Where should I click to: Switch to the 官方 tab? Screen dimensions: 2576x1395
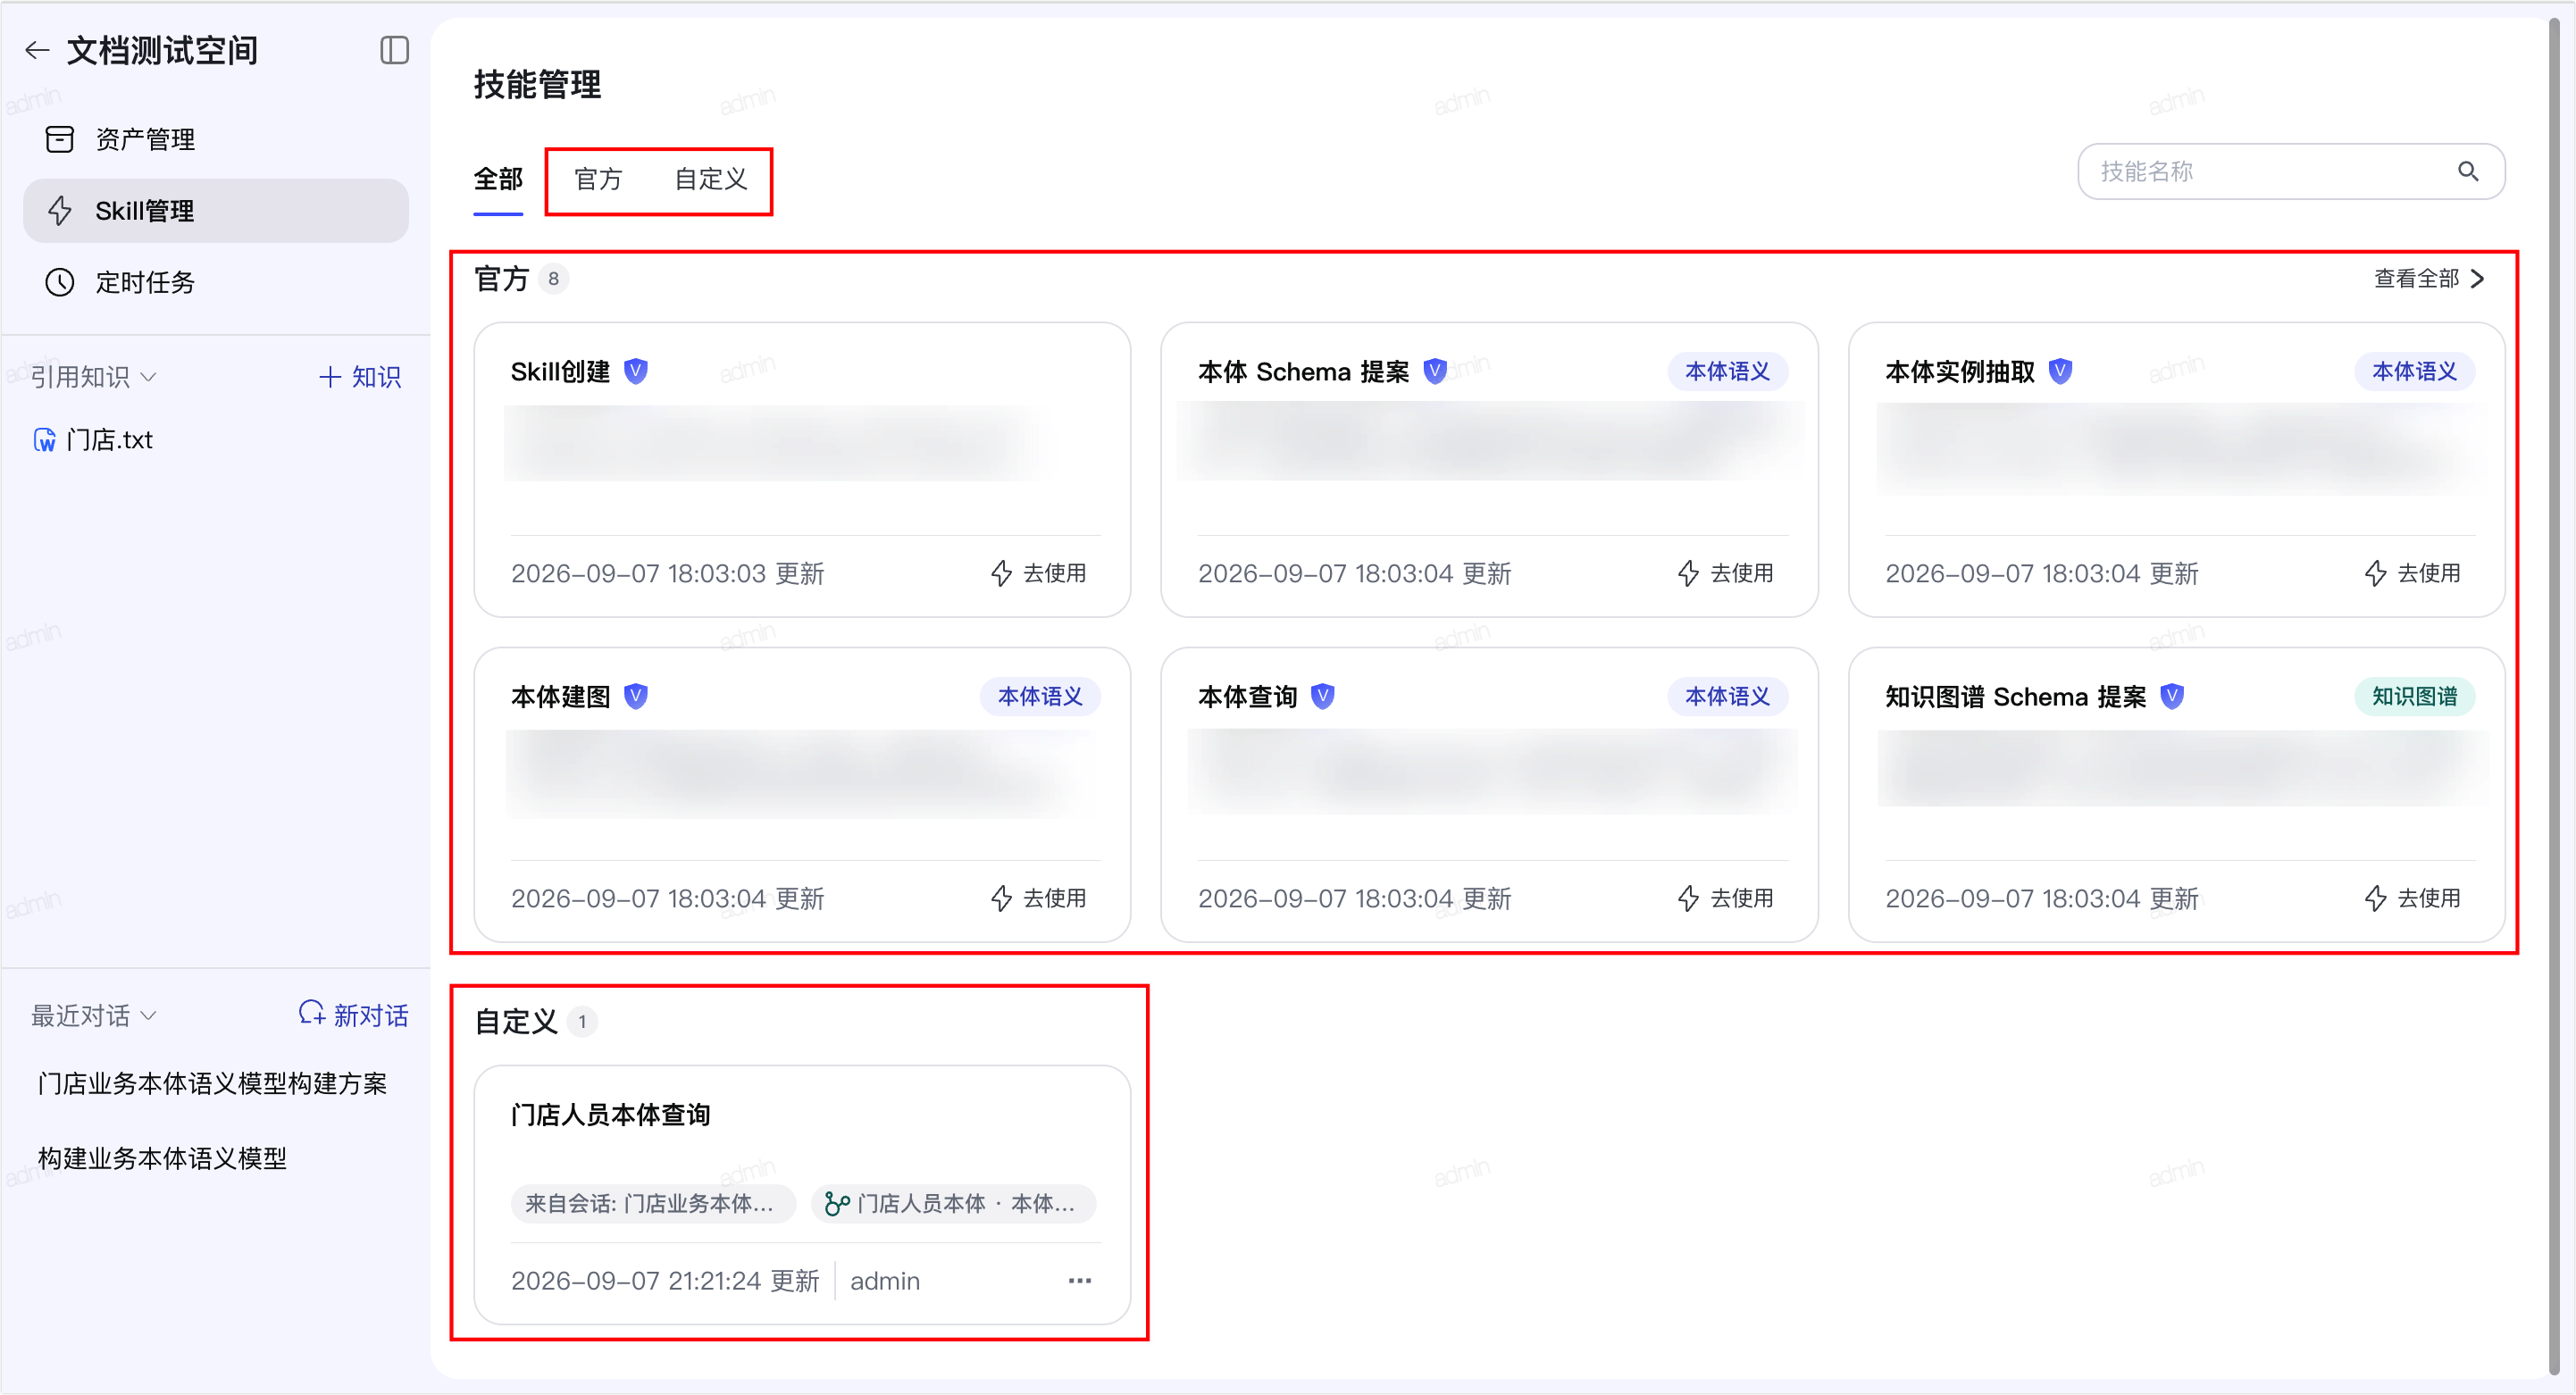click(x=598, y=179)
